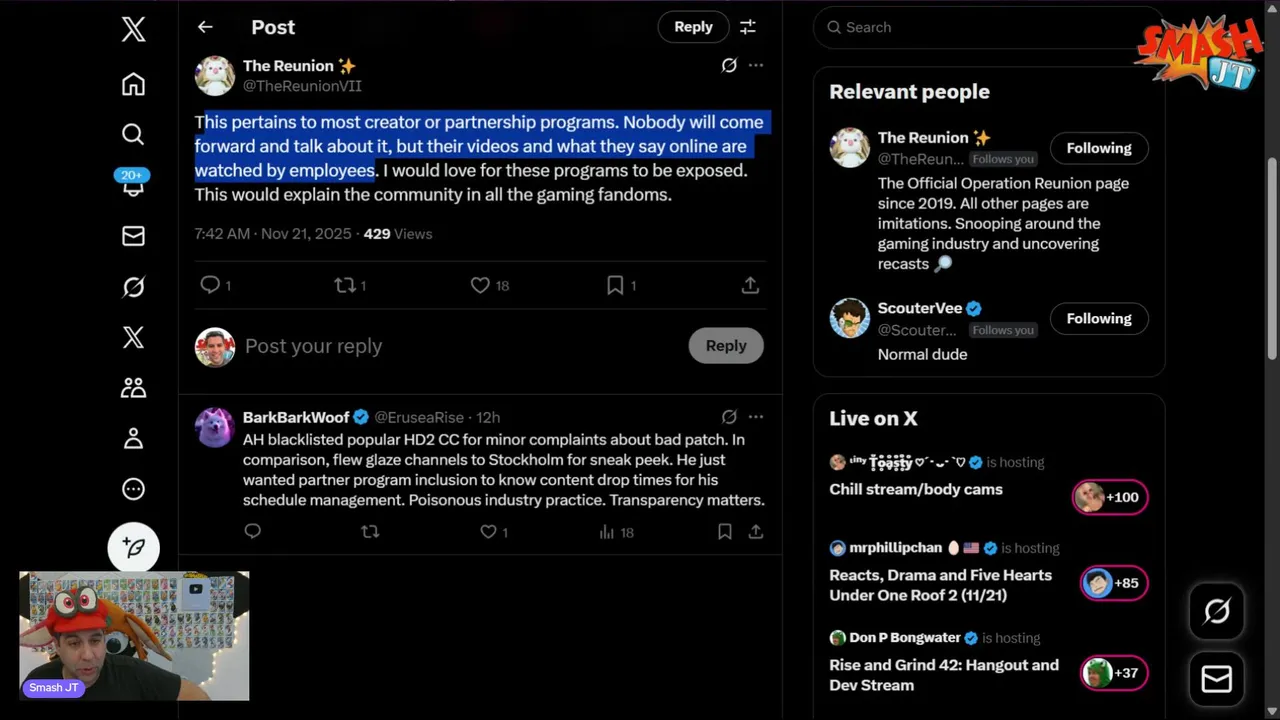This screenshot has width=1280, height=720.
Task: Reply to the main post comment icon
Action: coord(210,285)
